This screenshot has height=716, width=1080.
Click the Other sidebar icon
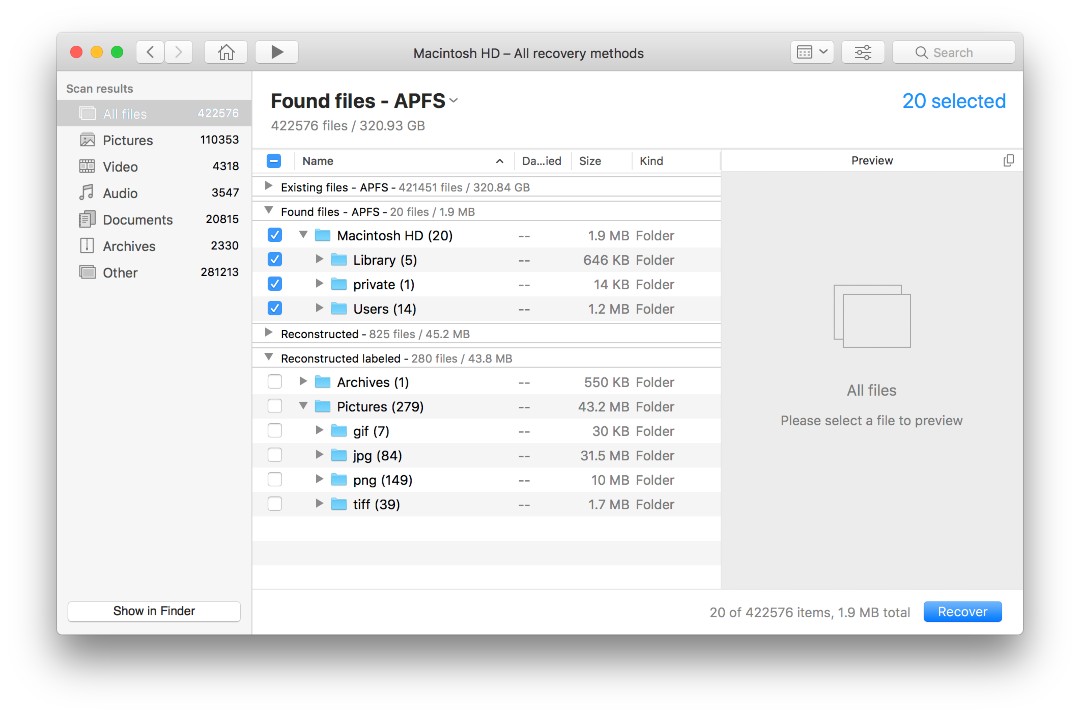pos(87,272)
